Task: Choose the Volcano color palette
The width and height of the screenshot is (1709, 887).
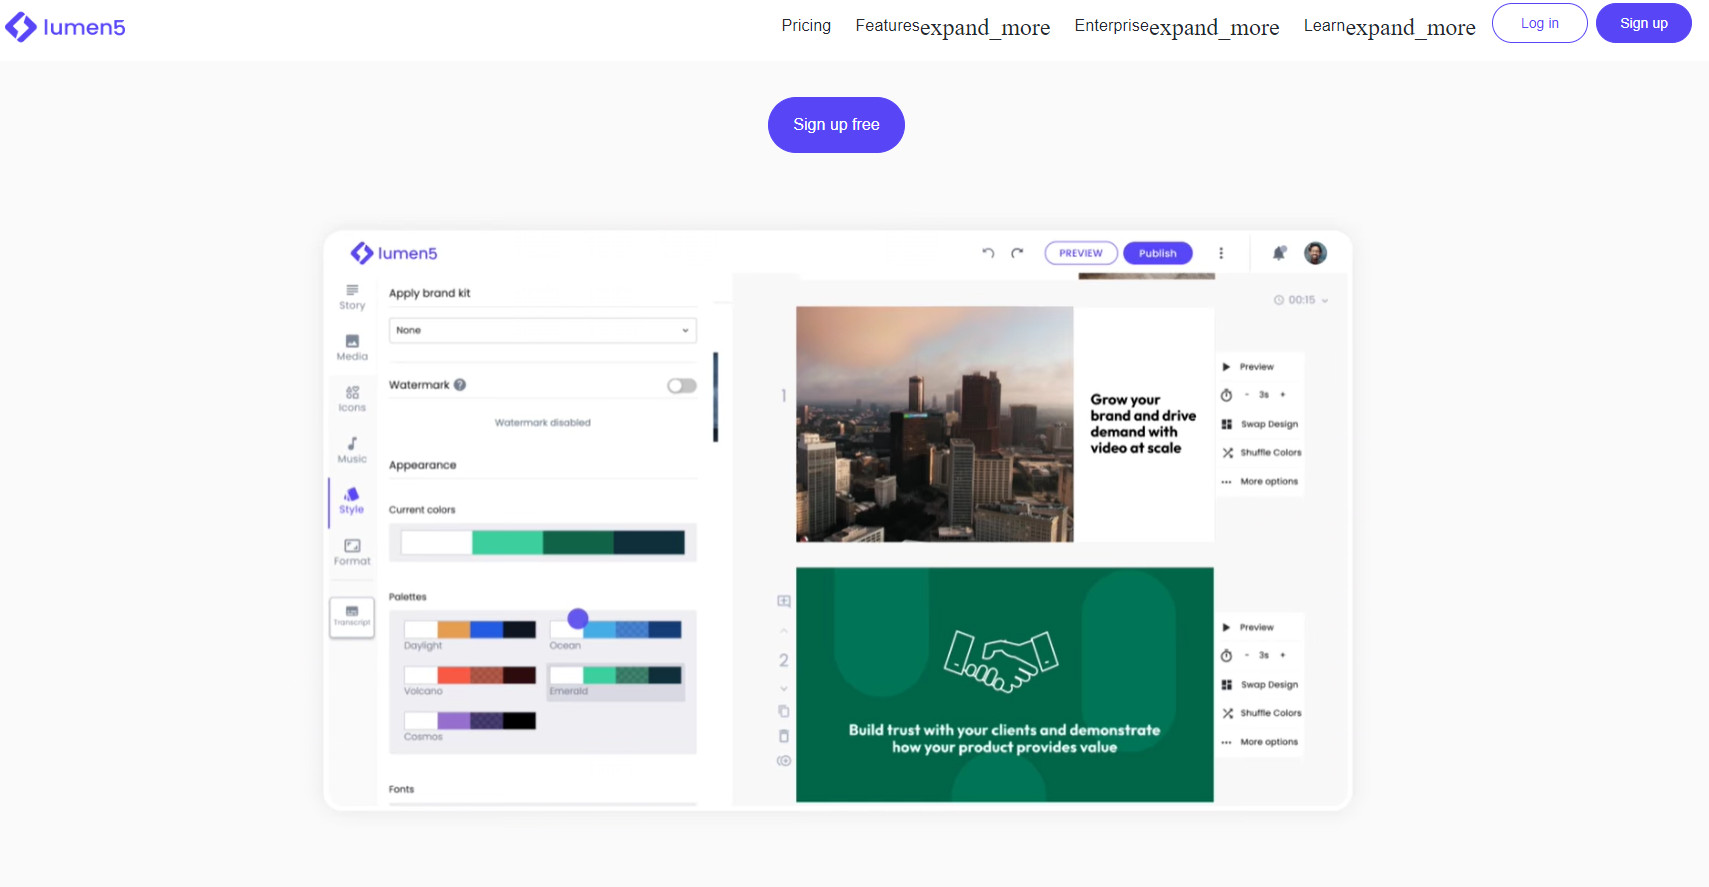Action: [x=470, y=676]
